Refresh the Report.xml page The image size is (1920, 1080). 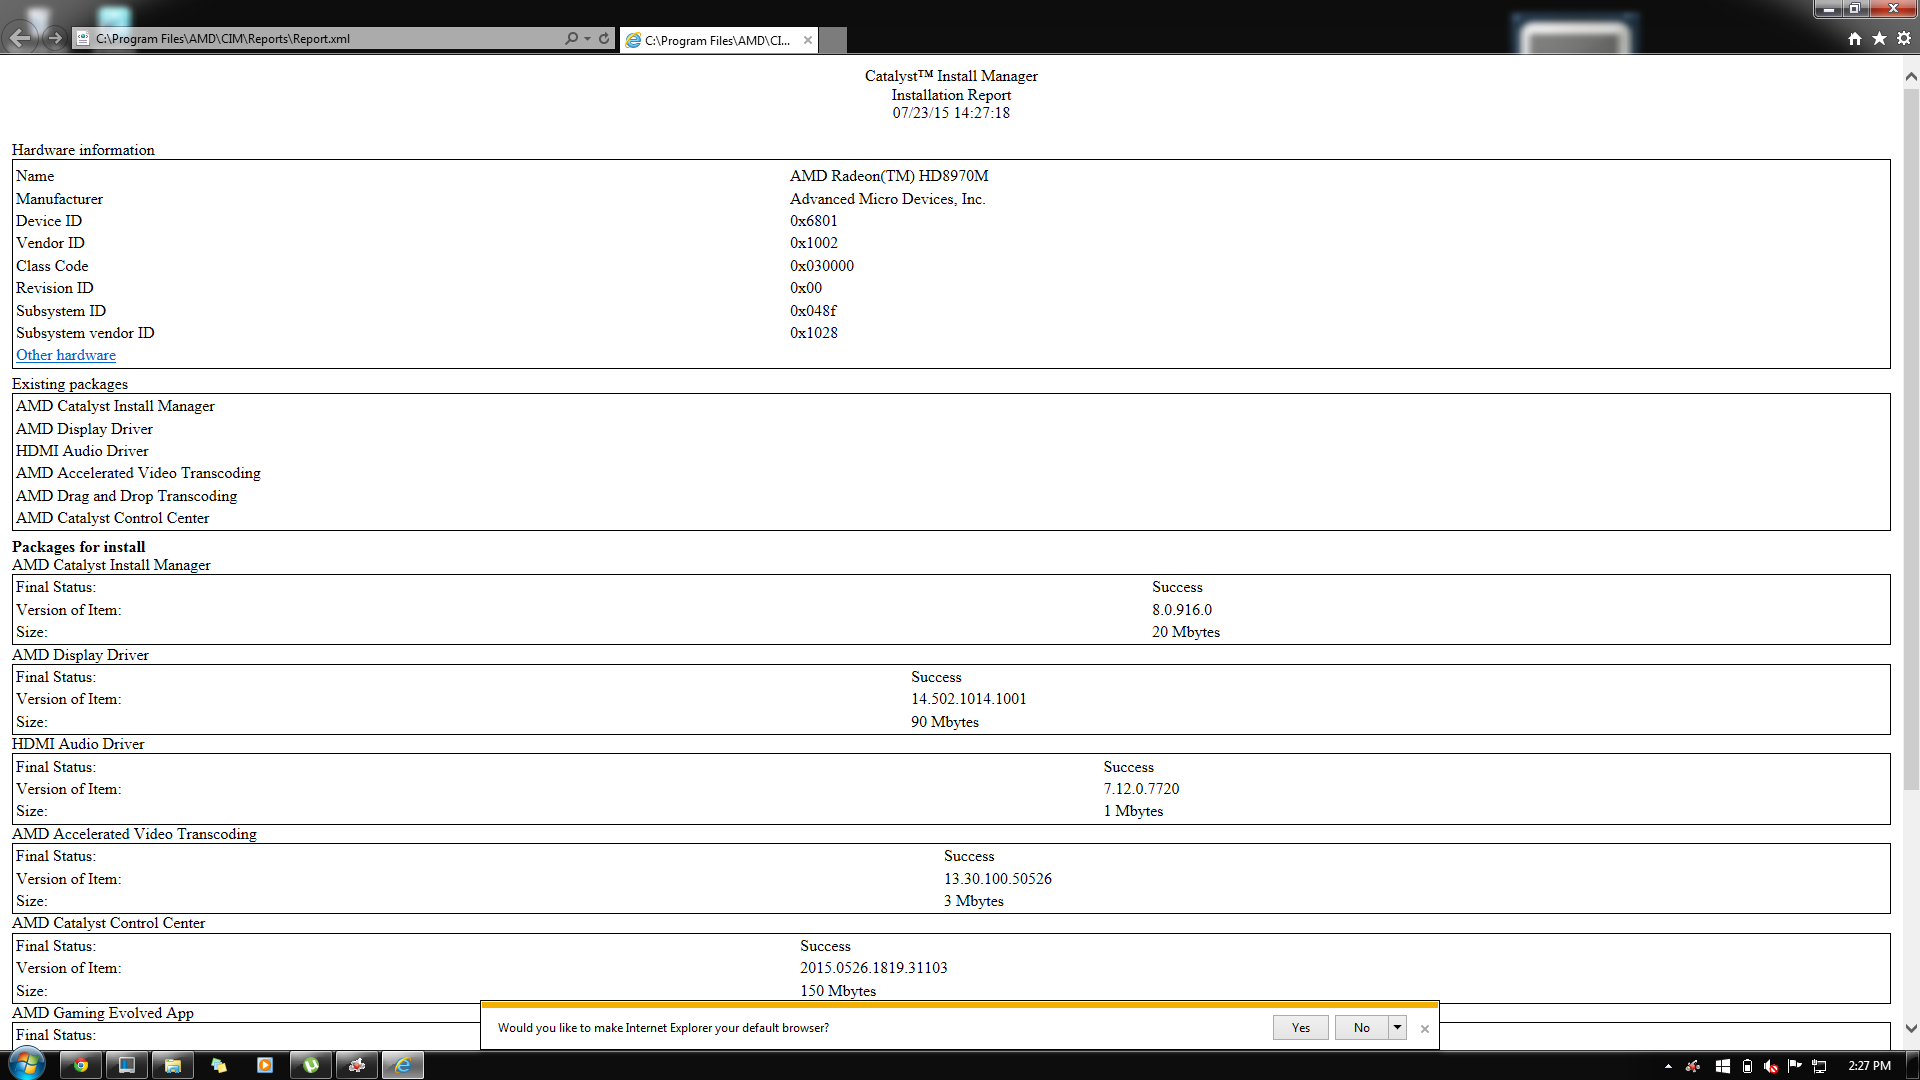tap(604, 38)
